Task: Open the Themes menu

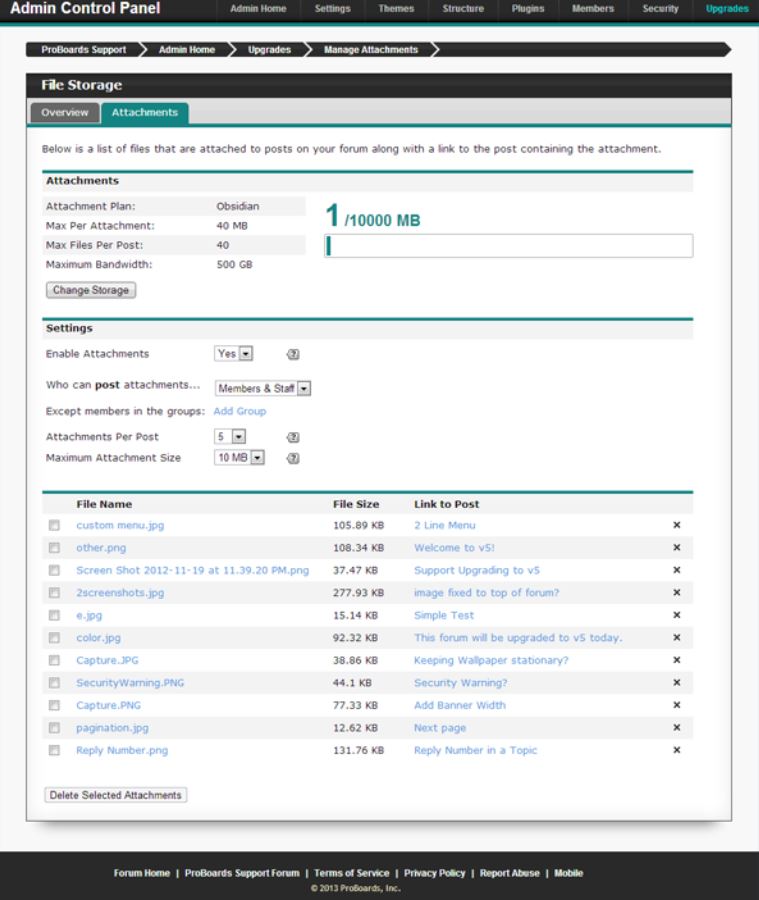Action: click(x=396, y=9)
